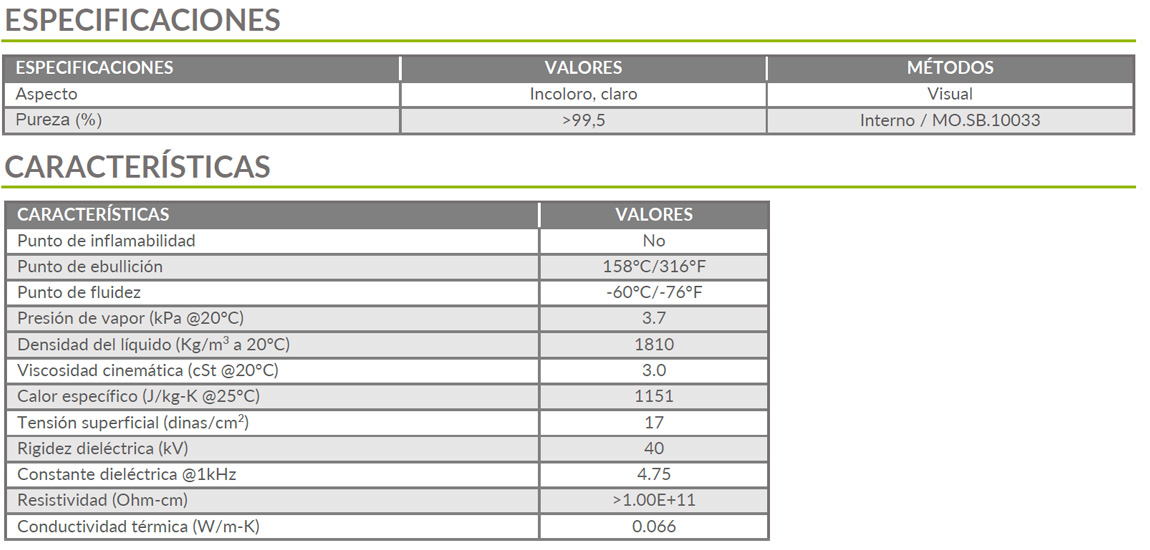
Task: Select the Viscosidad cinemática row label
Action: pos(148,370)
